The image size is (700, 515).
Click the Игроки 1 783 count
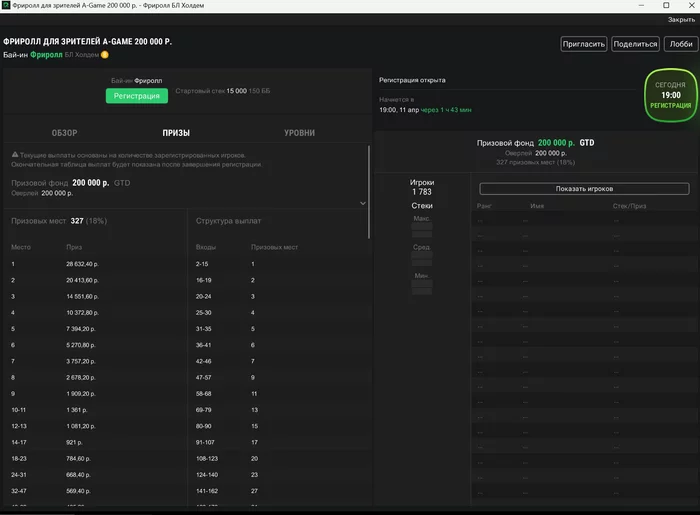coord(422,187)
